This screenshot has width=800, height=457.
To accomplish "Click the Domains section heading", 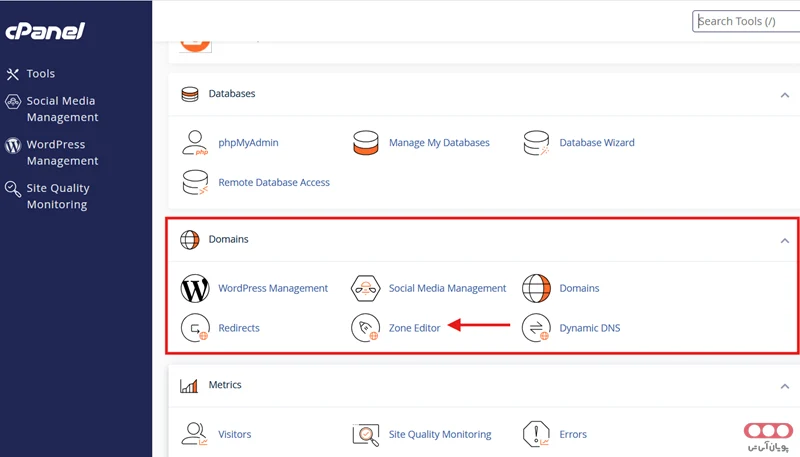I will pyautogui.click(x=229, y=239).
